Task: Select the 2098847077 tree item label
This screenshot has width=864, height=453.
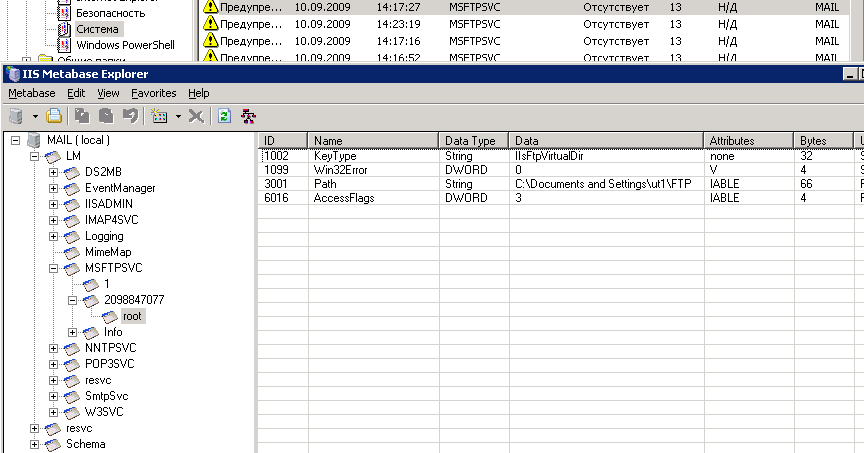Action: 134,300
